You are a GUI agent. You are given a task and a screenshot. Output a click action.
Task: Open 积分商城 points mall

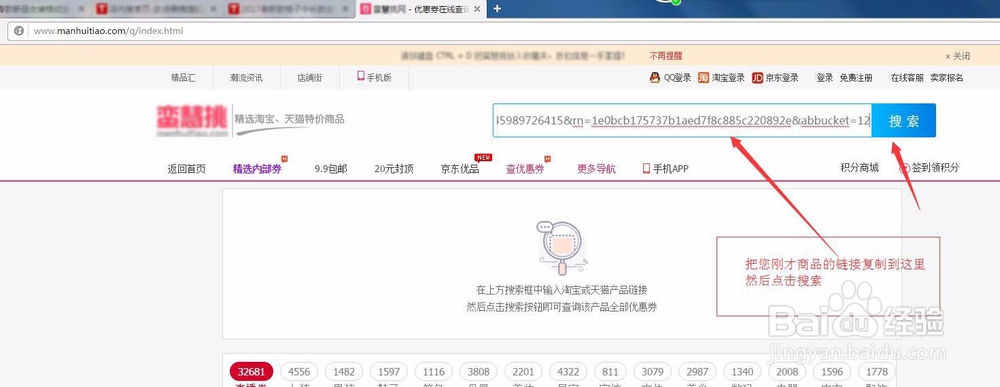(x=859, y=168)
